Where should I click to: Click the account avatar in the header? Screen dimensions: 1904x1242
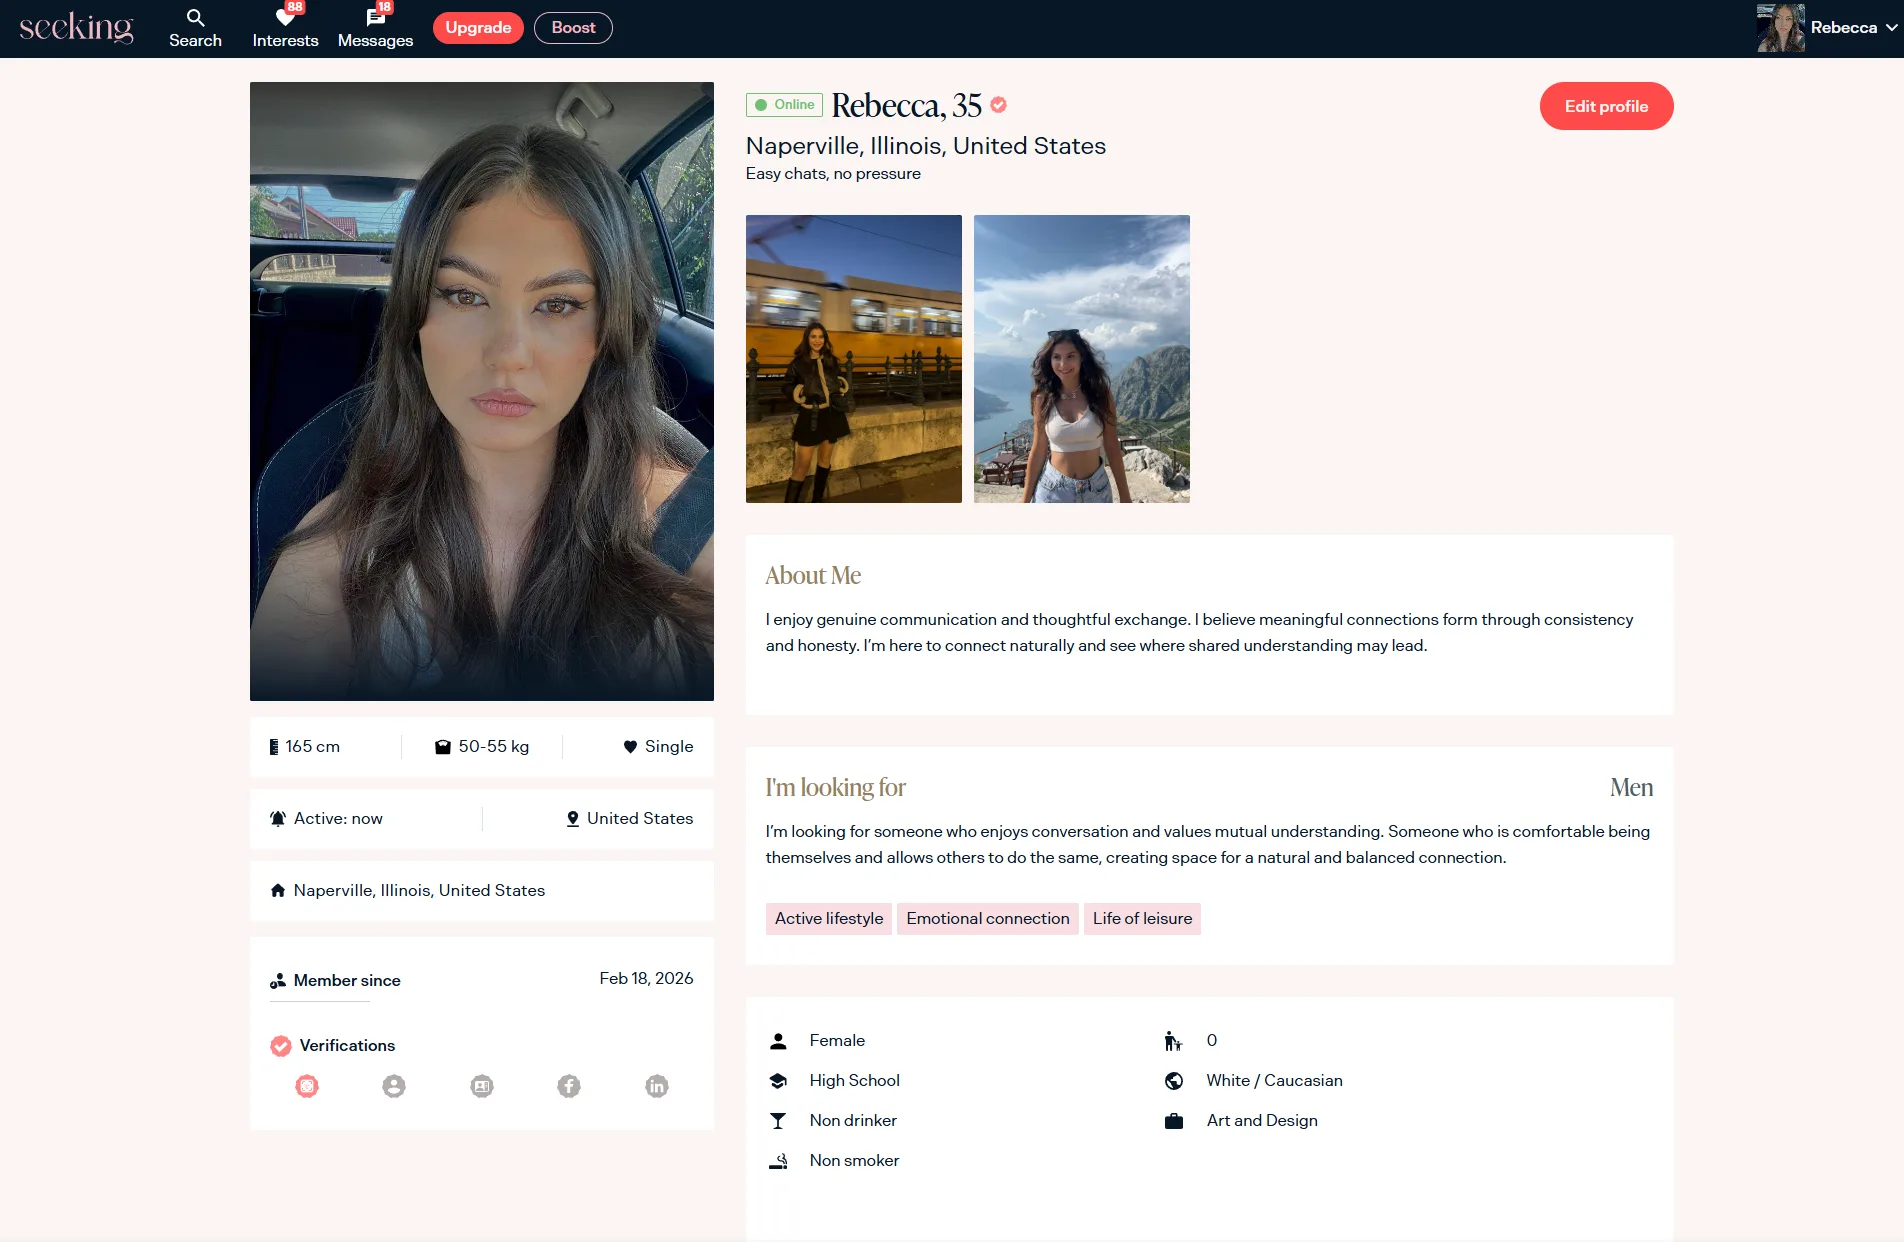[x=1780, y=28]
